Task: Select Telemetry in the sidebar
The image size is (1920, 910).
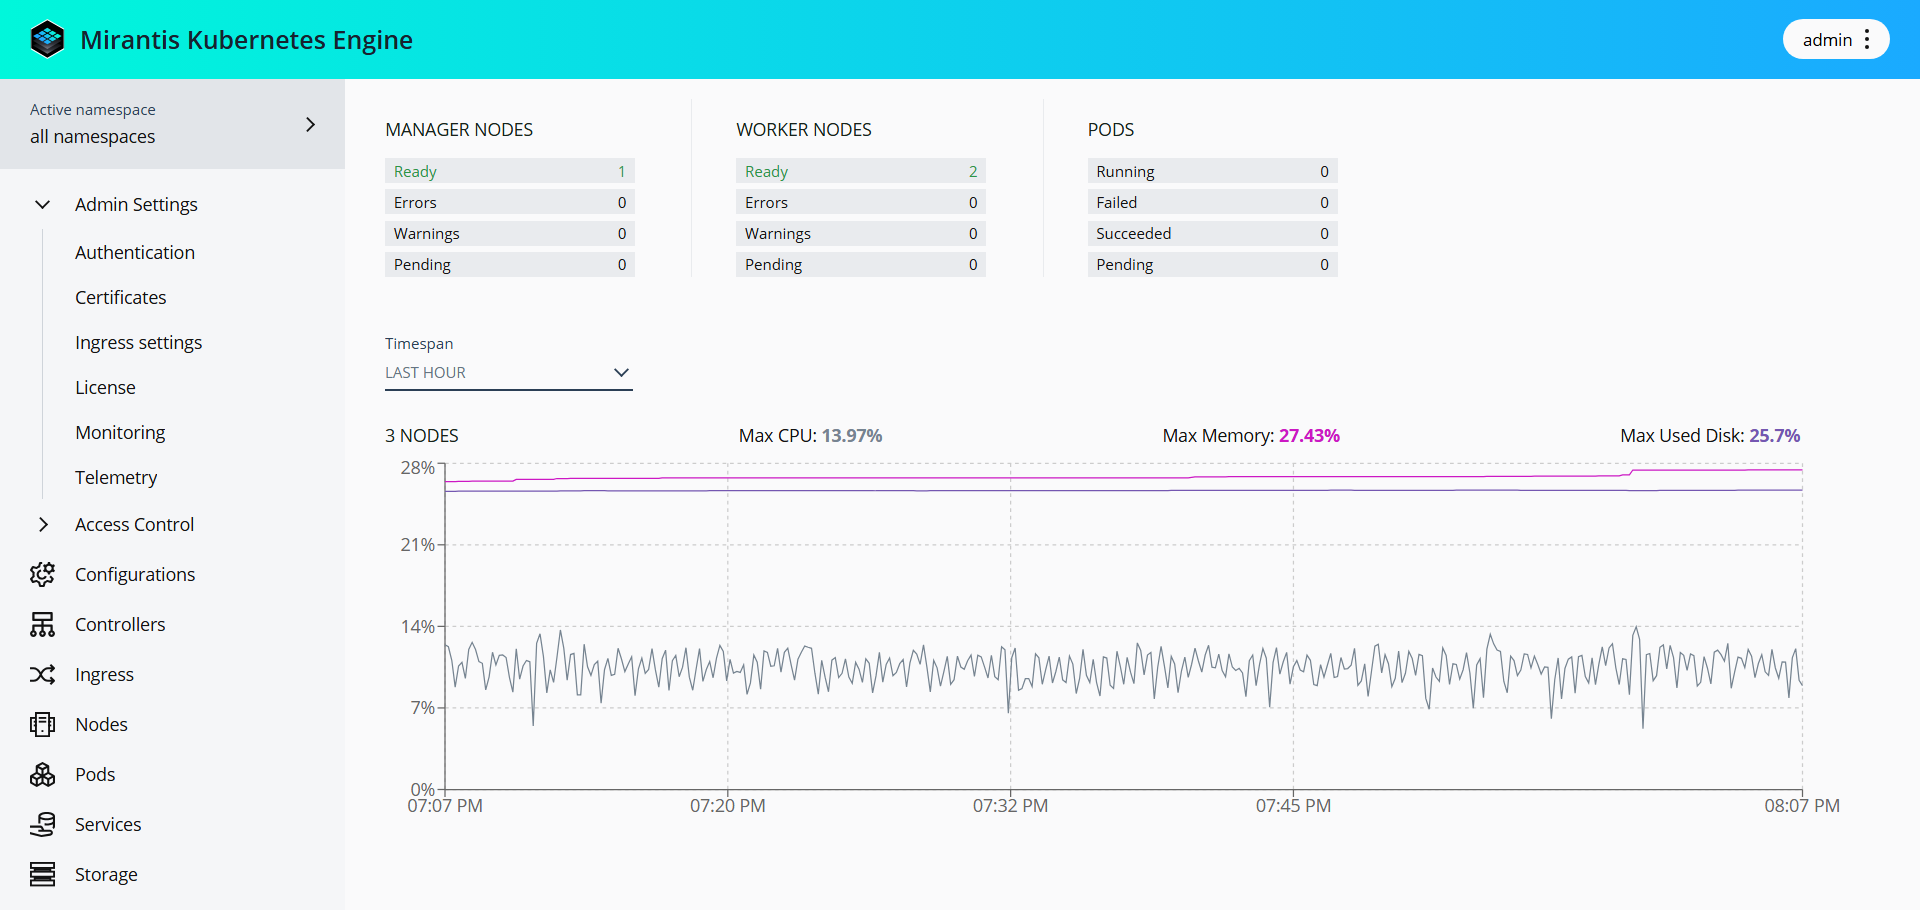Action: (116, 477)
